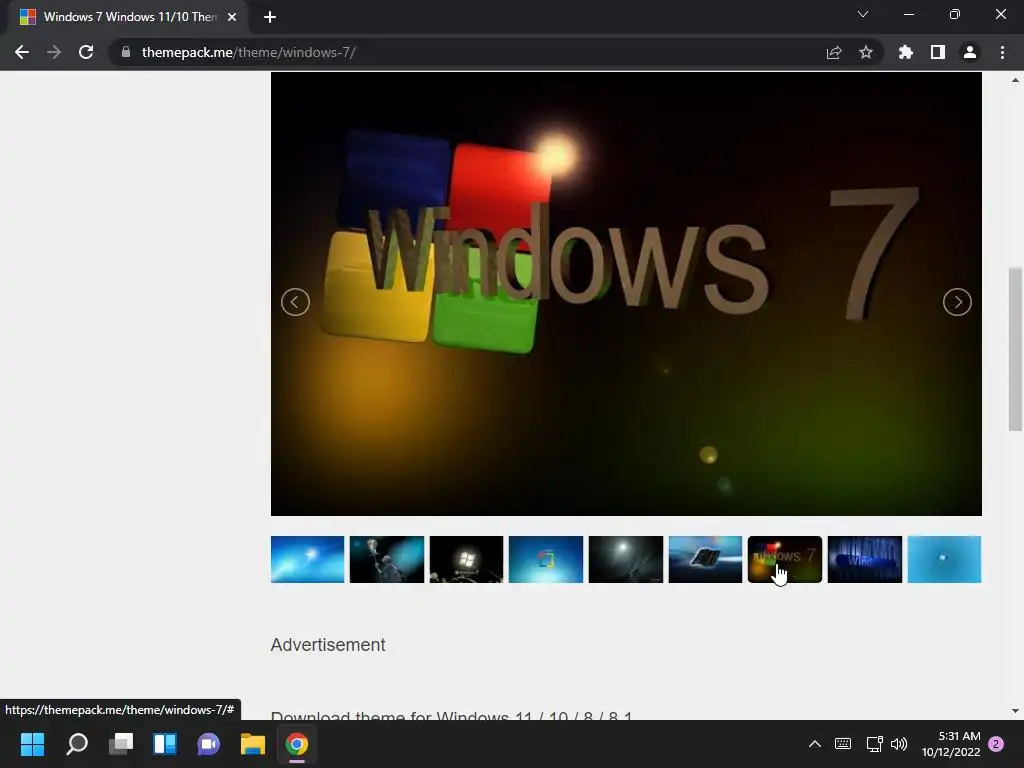Open the Windows Start menu
The width and height of the screenshot is (1024, 768).
click(32, 744)
